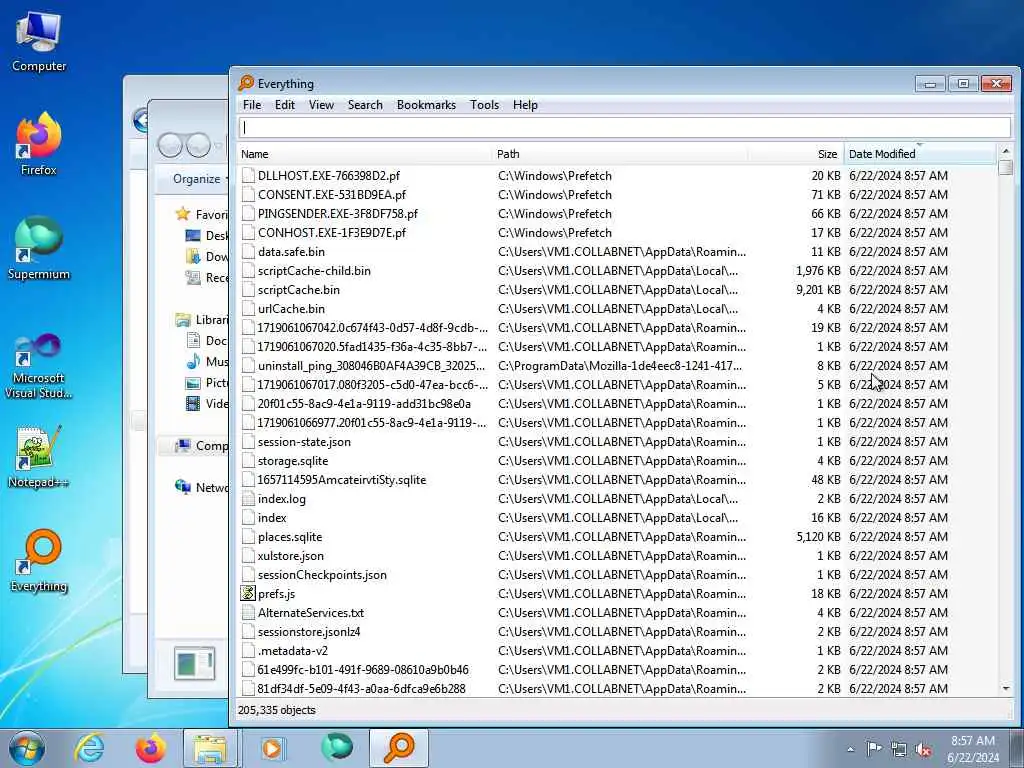
Task: Select places.sqlite file row
Action: coord(594,537)
